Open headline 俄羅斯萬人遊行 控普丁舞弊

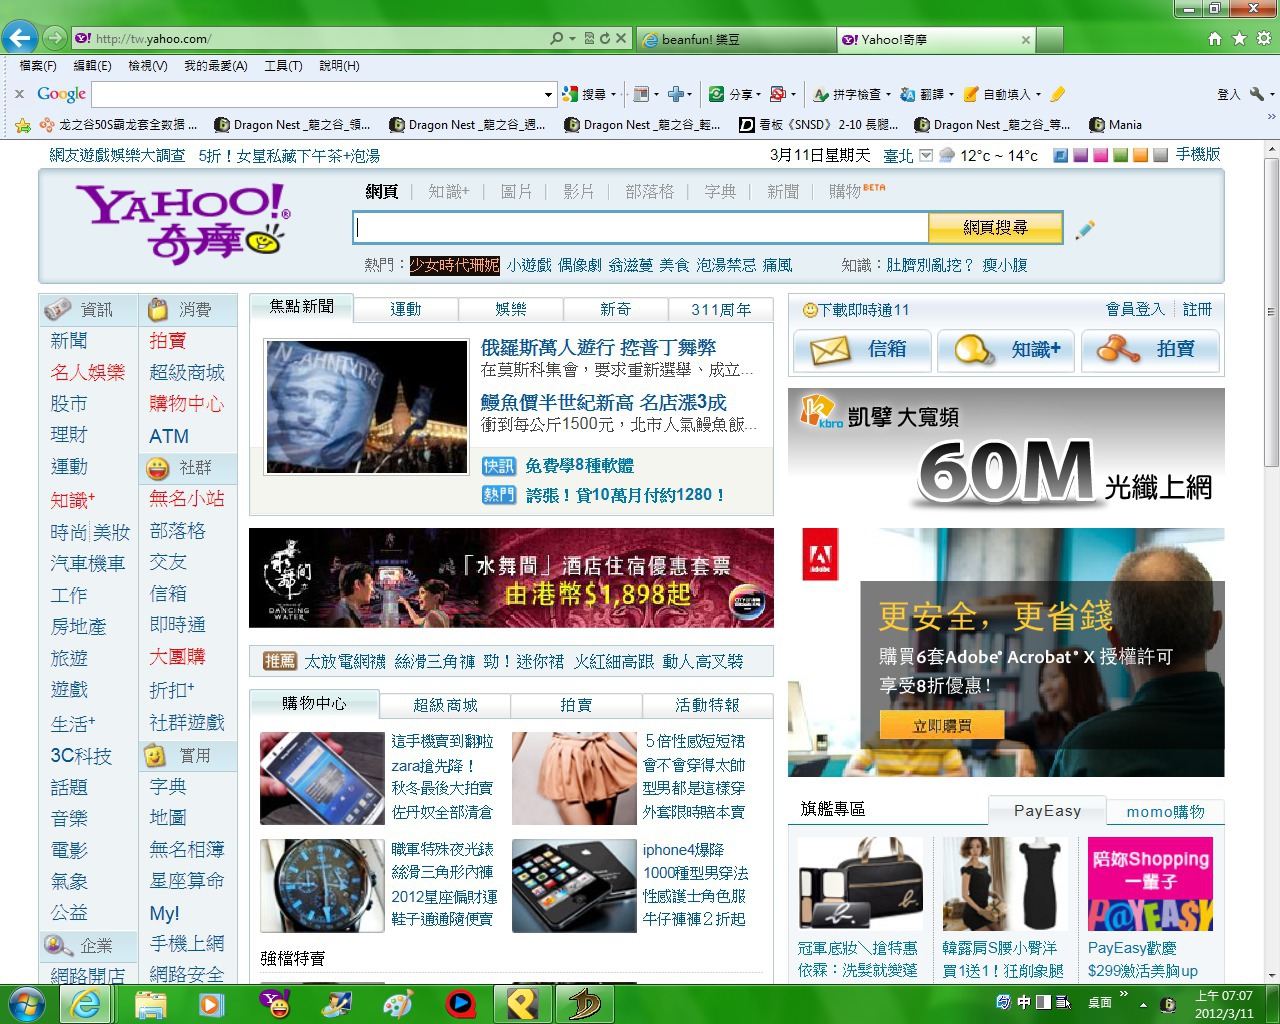(598, 347)
